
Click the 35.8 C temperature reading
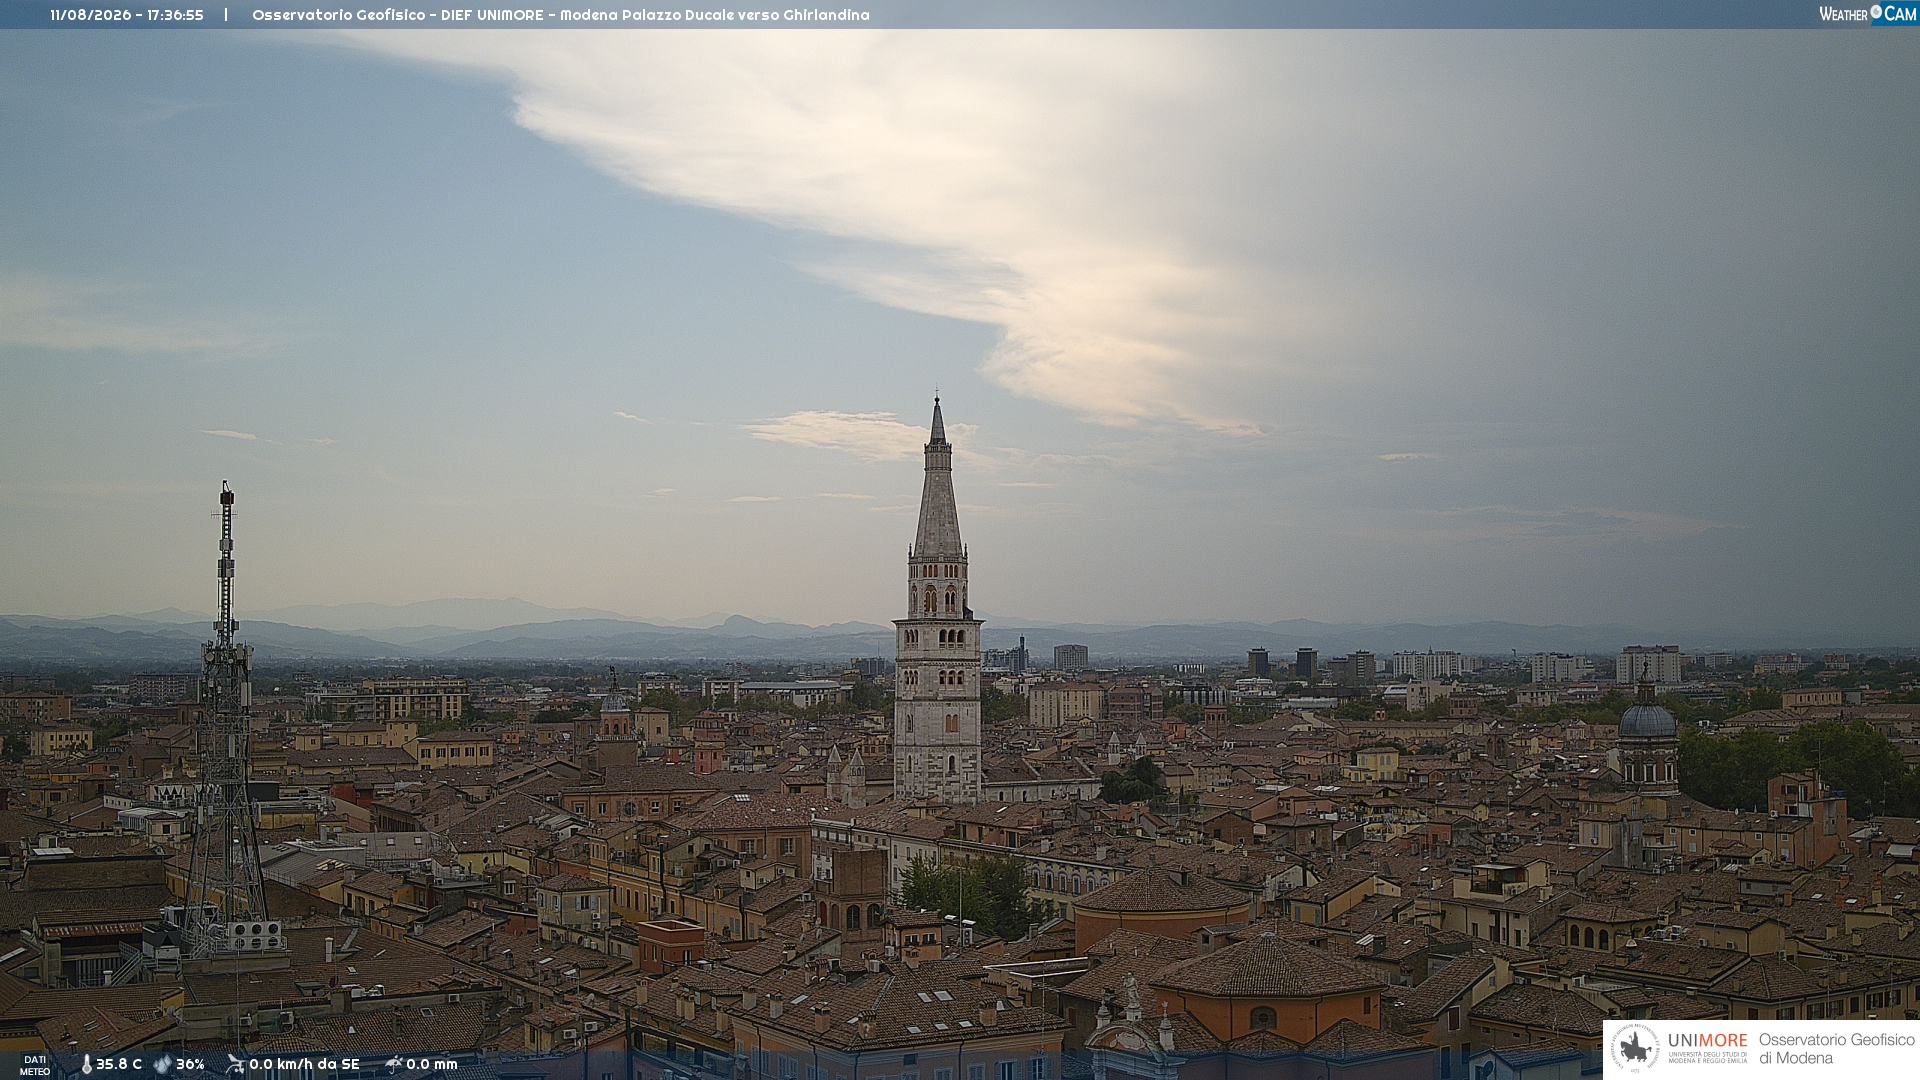[x=119, y=1064]
